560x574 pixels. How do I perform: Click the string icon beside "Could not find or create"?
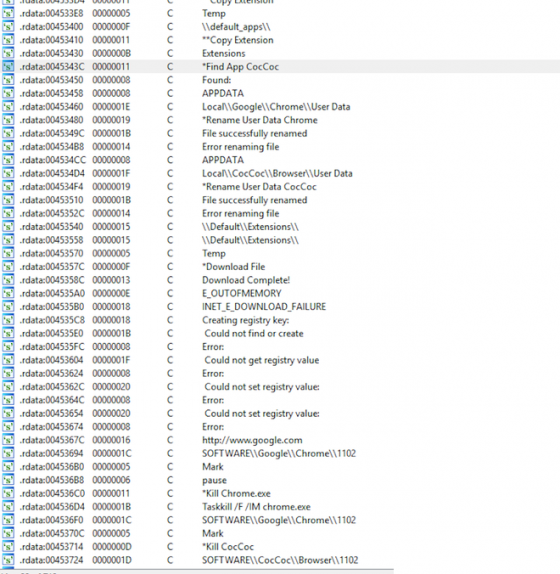point(8,333)
